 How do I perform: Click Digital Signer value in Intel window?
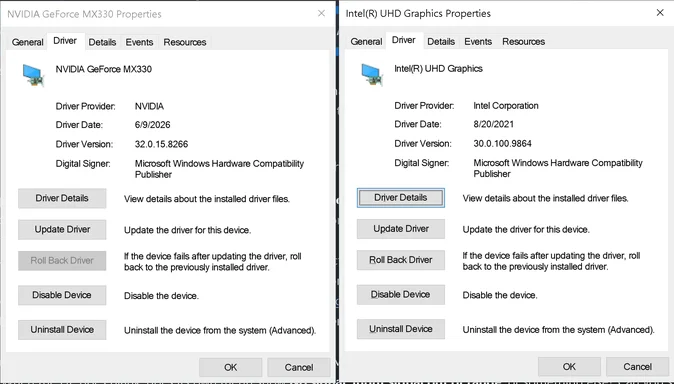point(558,168)
